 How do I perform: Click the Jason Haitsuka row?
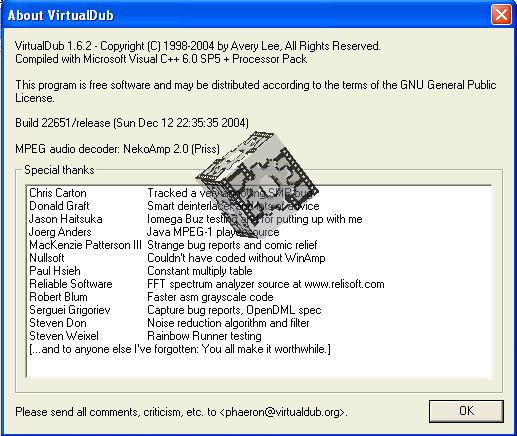(258, 219)
